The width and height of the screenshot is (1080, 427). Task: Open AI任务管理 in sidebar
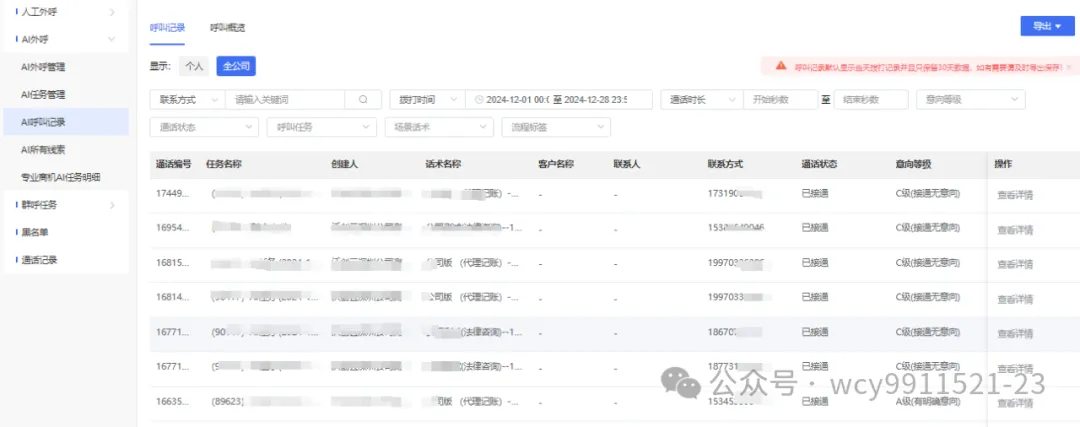[43, 94]
